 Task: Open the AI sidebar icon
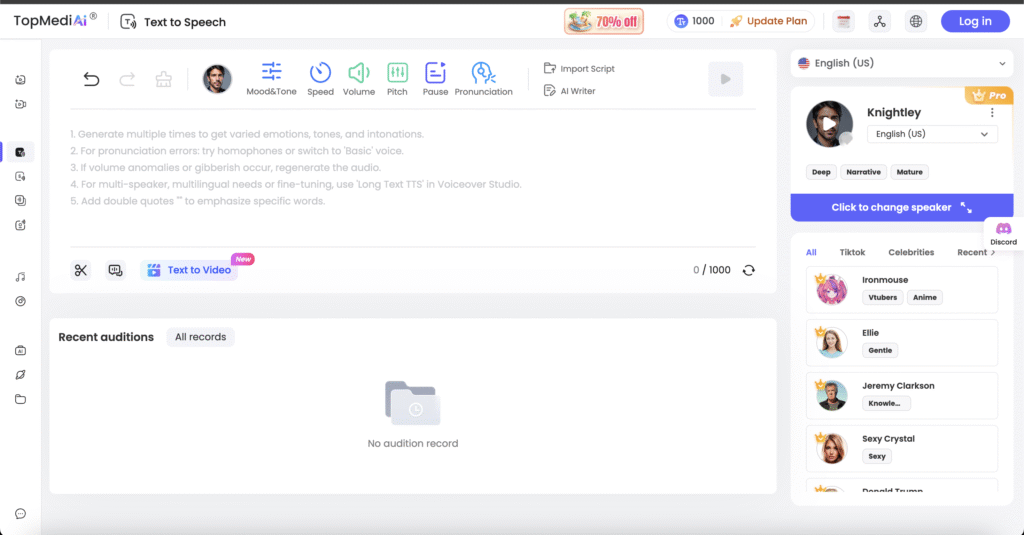(x=20, y=351)
